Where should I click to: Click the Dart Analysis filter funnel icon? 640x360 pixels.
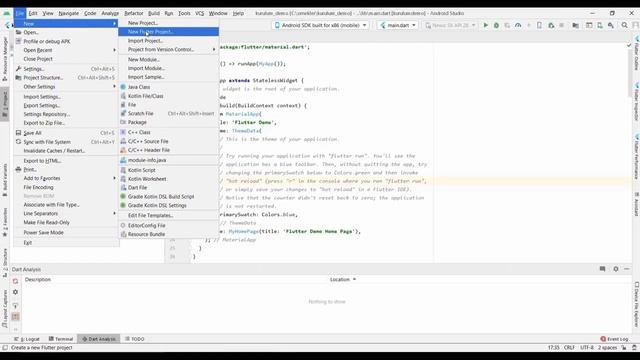tap(16, 306)
